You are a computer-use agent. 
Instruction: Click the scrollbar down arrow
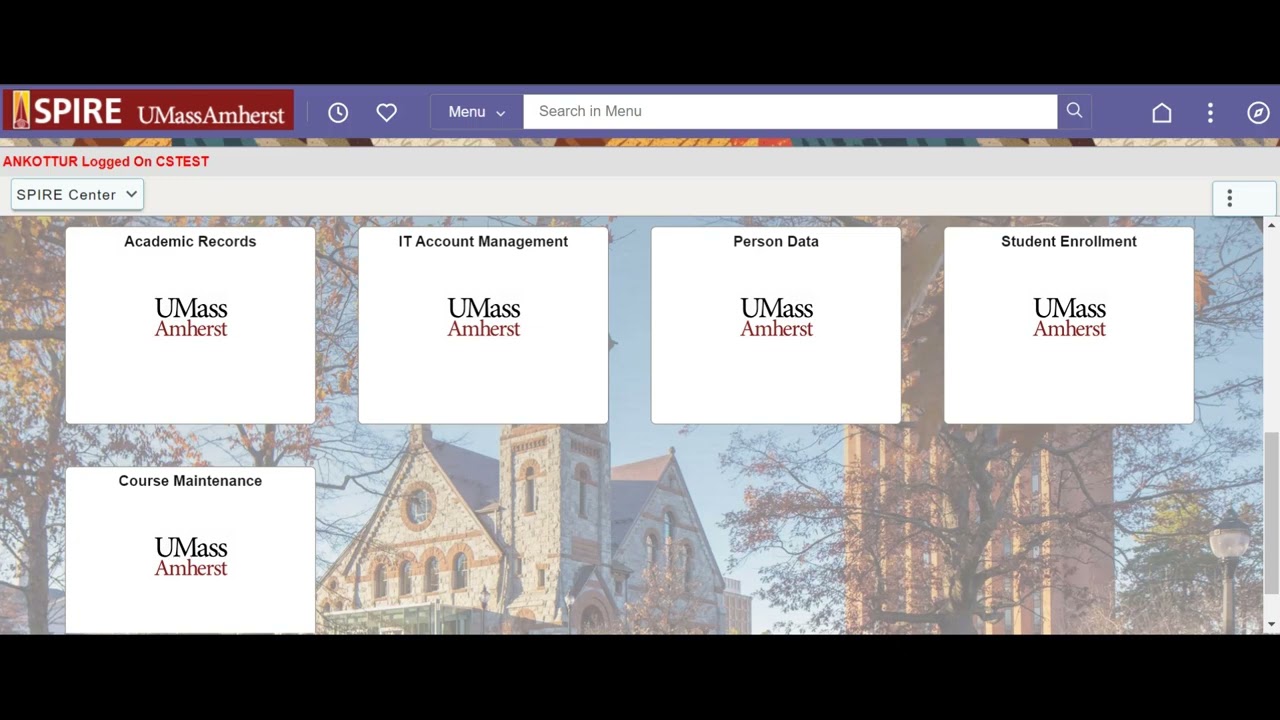(x=1271, y=625)
